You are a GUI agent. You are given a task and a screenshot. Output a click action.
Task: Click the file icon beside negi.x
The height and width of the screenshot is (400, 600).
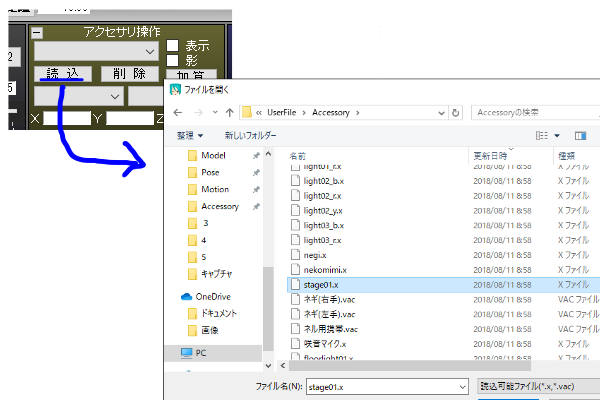pos(295,255)
